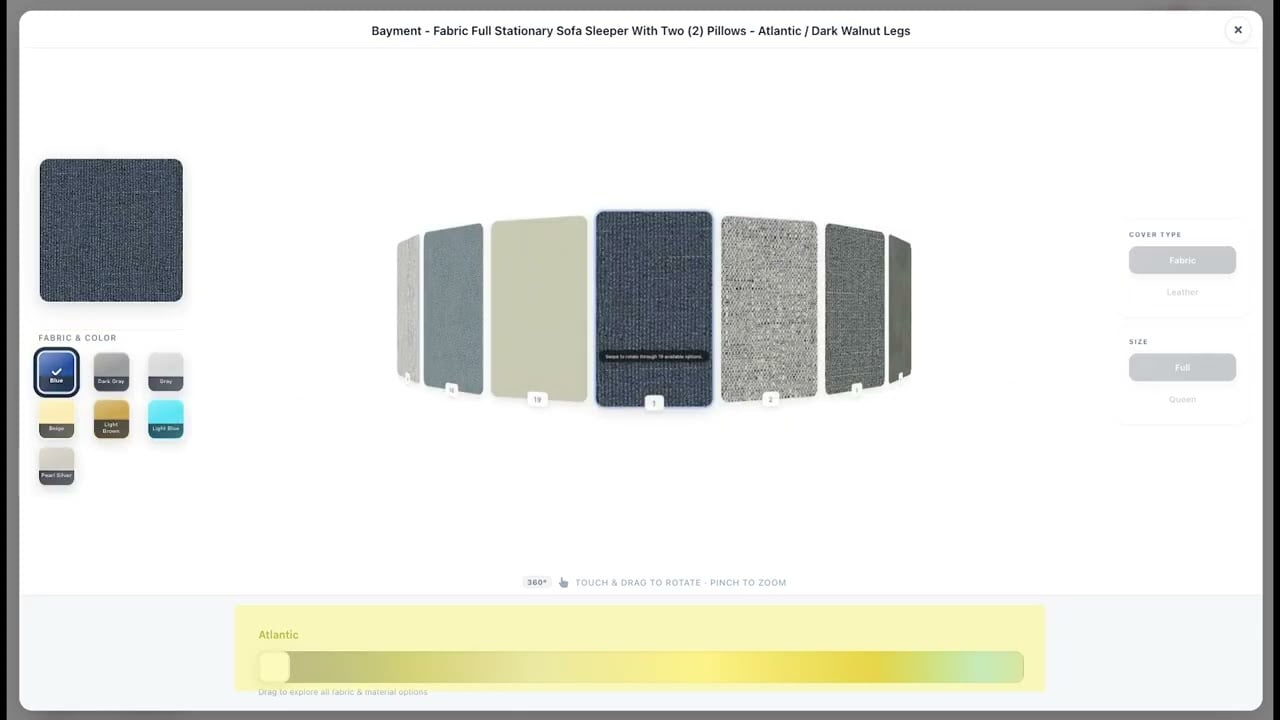Choose the Light Brown color swatch
This screenshot has width=1280, height=720.
[111, 419]
